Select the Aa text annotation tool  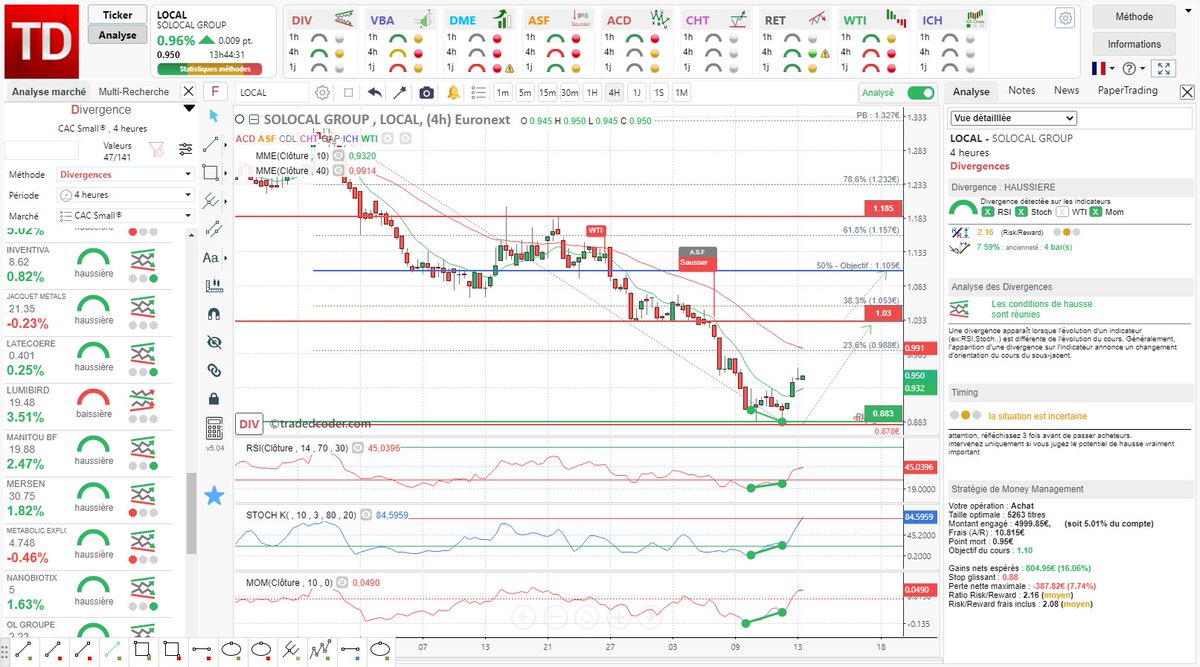(x=211, y=257)
